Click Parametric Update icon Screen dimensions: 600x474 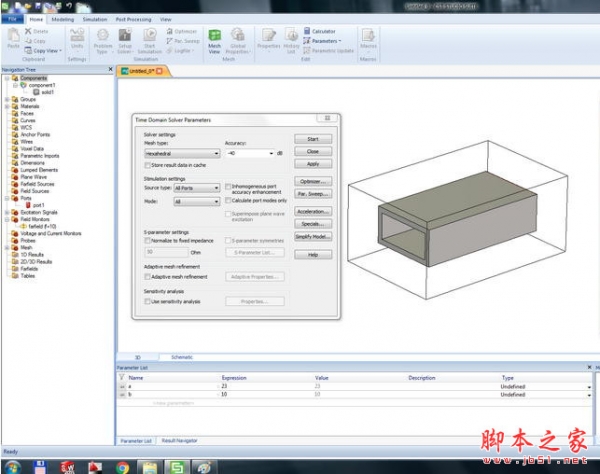click(x=307, y=50)
